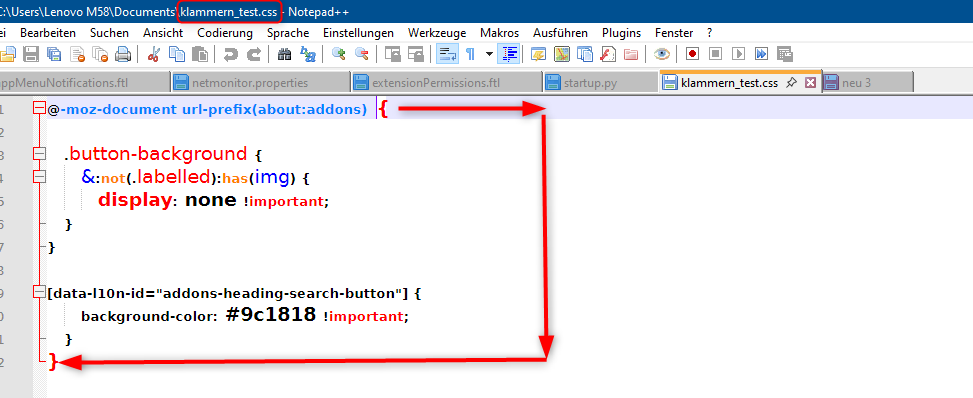The height and width of the screenshot is (398, 973).
Task: Click the 'display' property text
Action: click(134, 201)
